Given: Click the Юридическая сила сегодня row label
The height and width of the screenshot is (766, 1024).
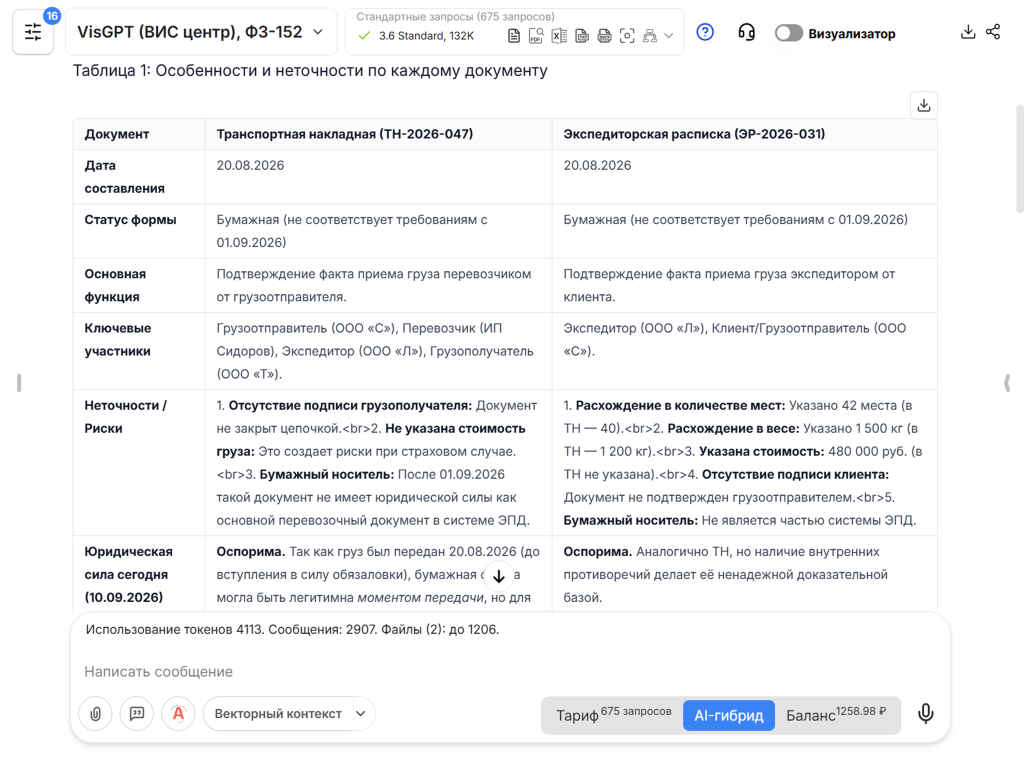Looking at the screenshot, I should pos(128,575).
